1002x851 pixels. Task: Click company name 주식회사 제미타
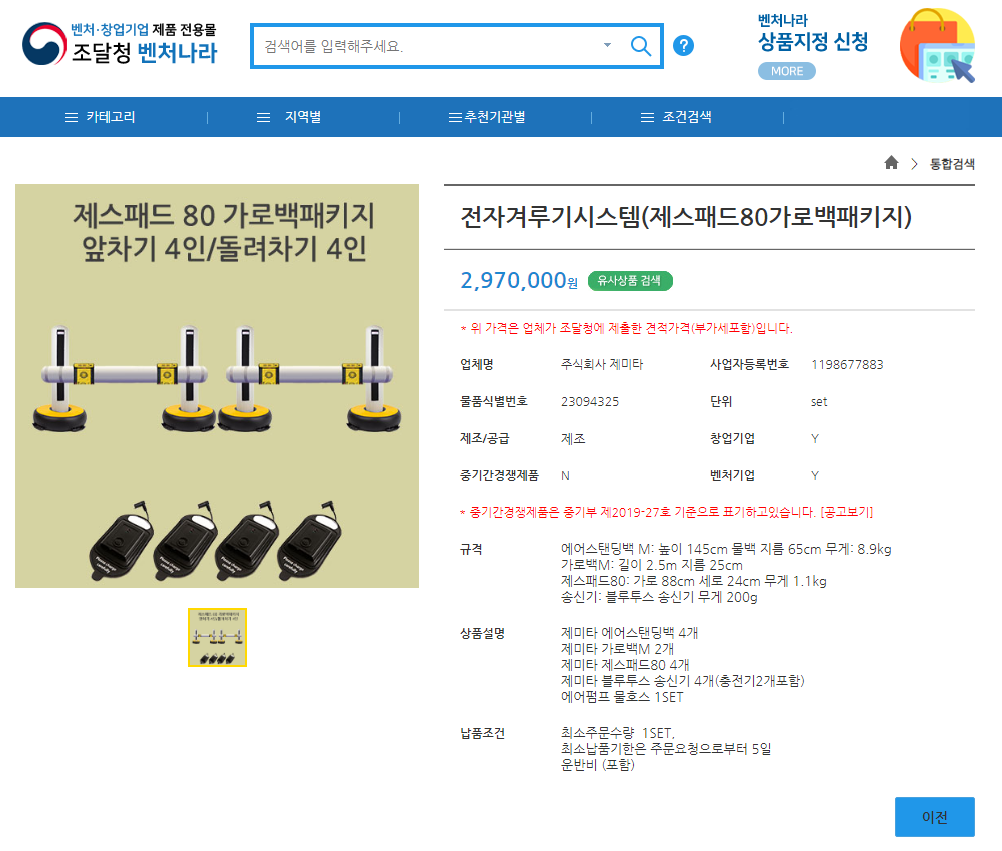coord(602,364)
